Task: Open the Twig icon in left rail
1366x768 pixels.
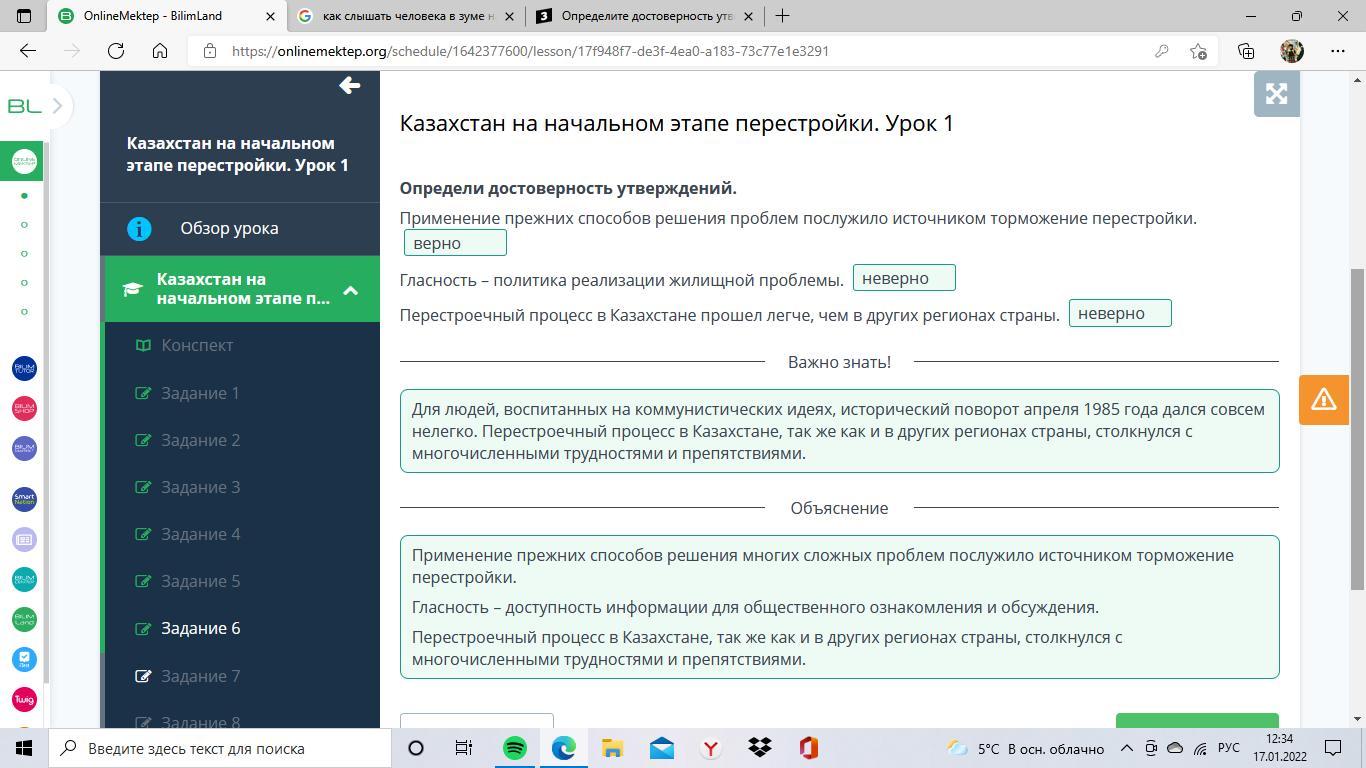Action: click(x=24, y=699)
